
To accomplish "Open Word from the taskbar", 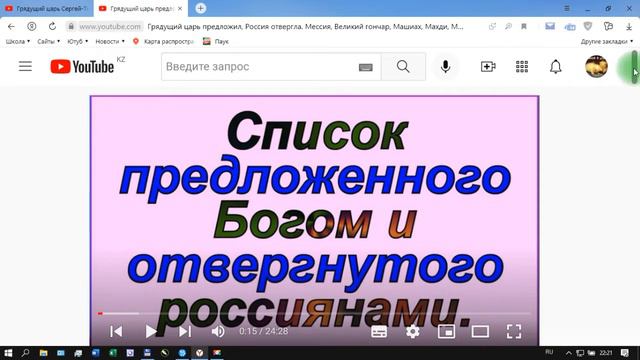I will tap(96, 353).
